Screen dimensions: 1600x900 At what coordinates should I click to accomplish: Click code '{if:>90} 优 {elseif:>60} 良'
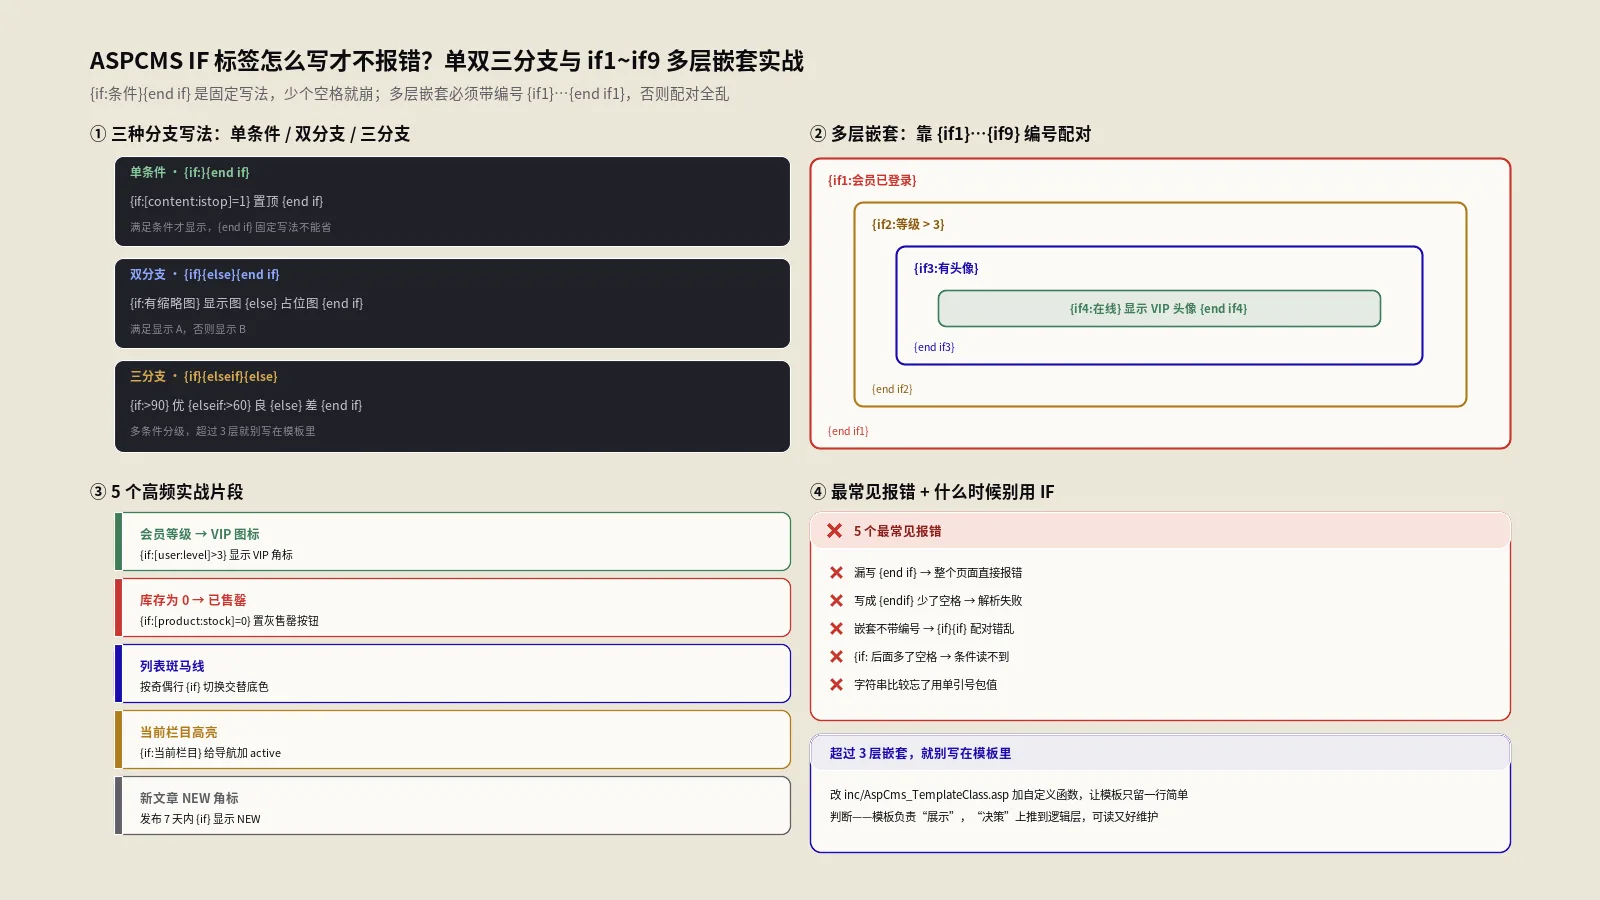[x=246, y=405]
